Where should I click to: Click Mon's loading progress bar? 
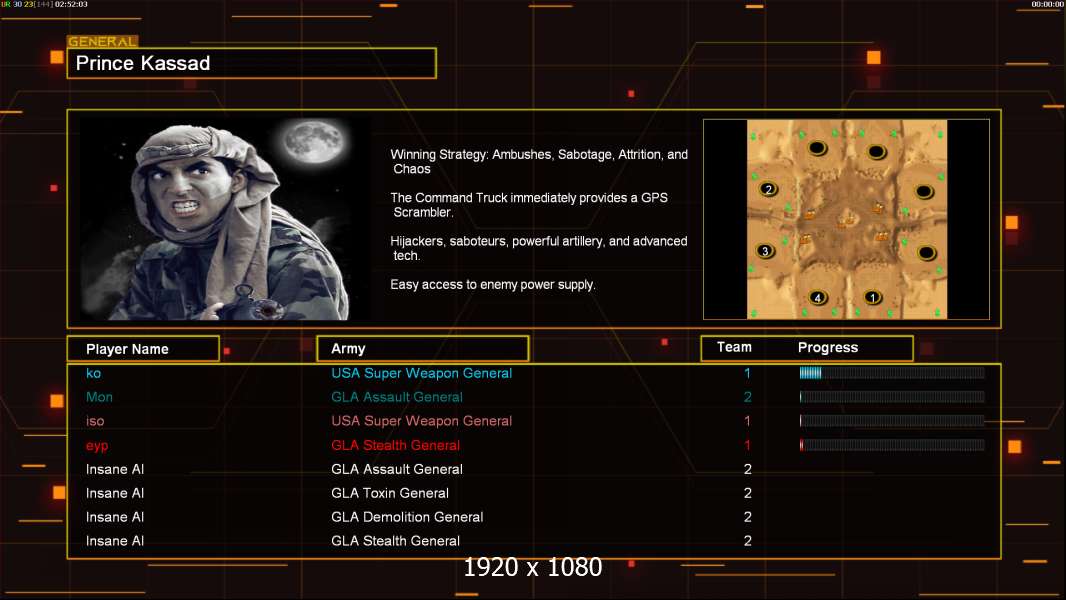pos(892,397)
